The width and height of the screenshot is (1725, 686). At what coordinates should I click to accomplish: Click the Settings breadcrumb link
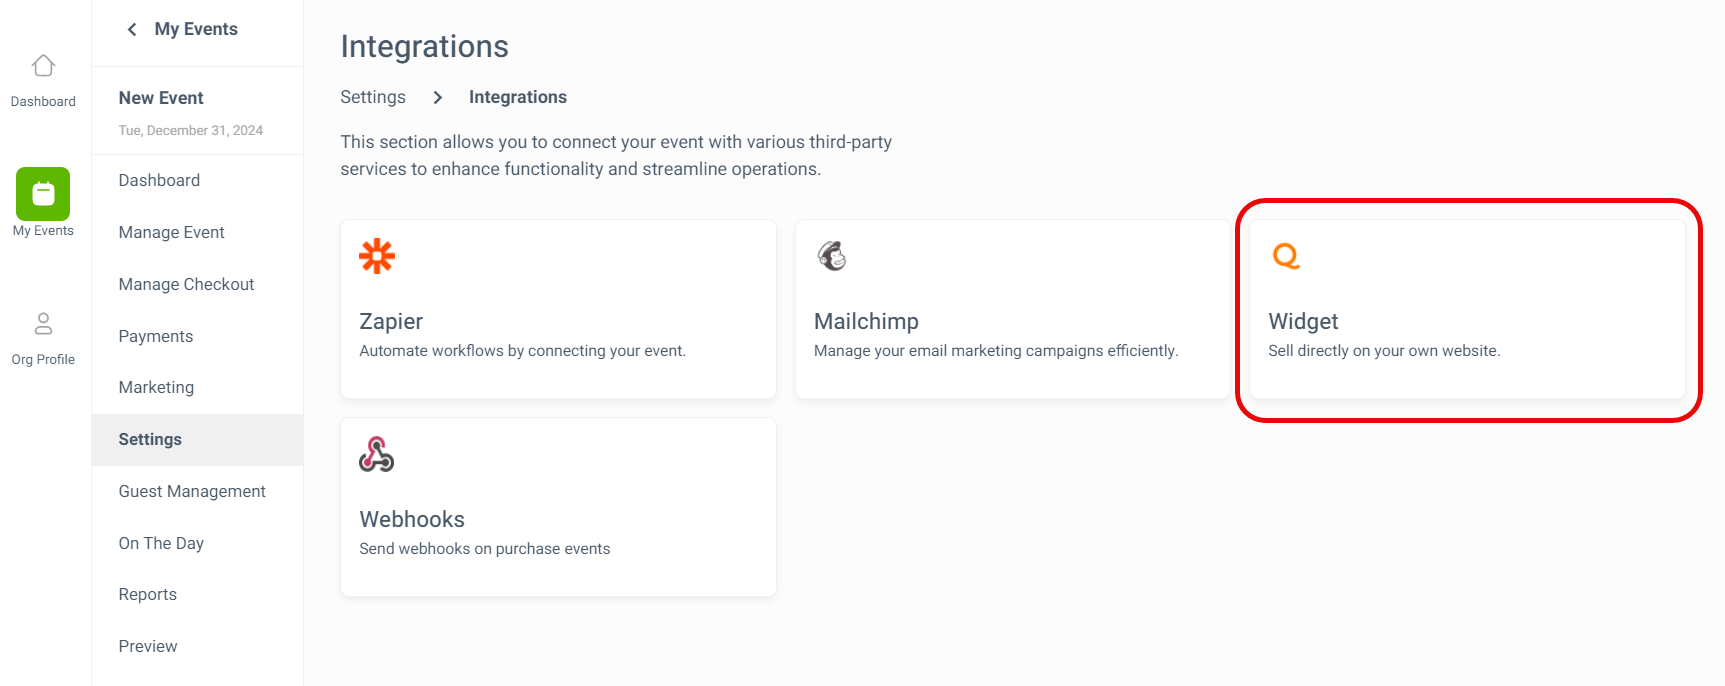pos(373,97)
